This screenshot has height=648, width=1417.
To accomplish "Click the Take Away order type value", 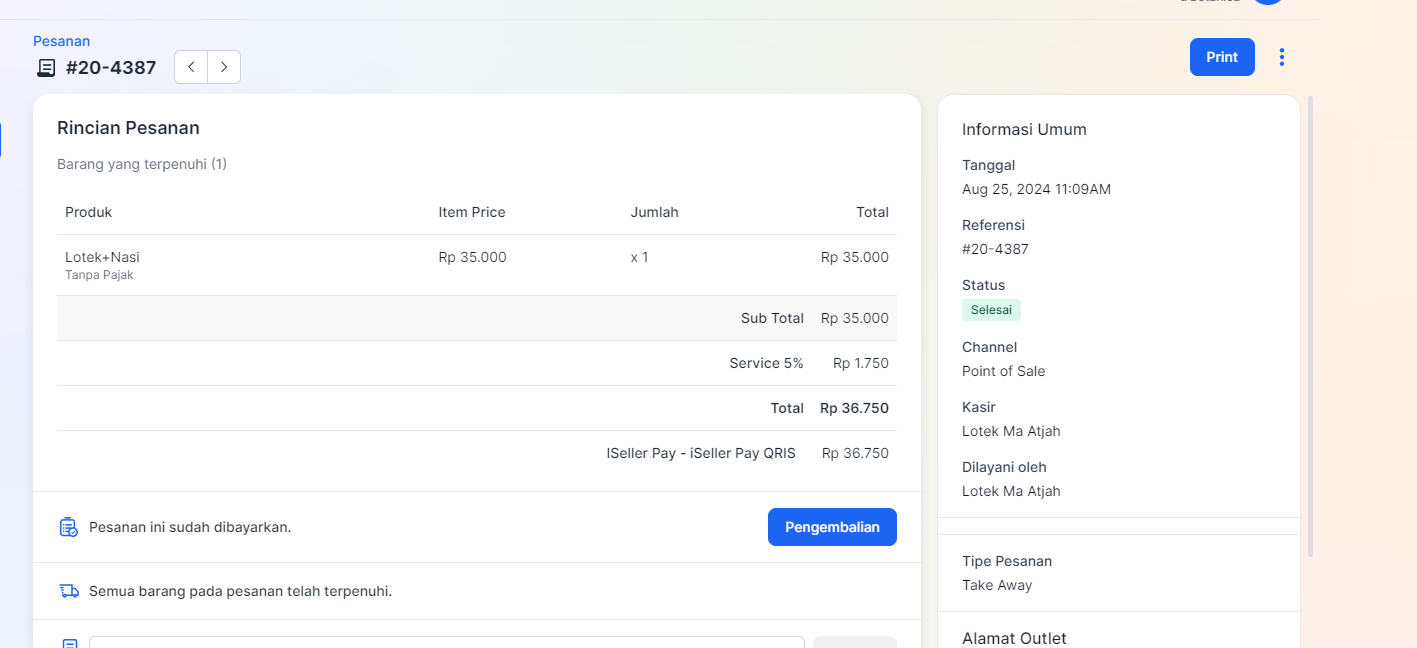I will pos(997,585).
